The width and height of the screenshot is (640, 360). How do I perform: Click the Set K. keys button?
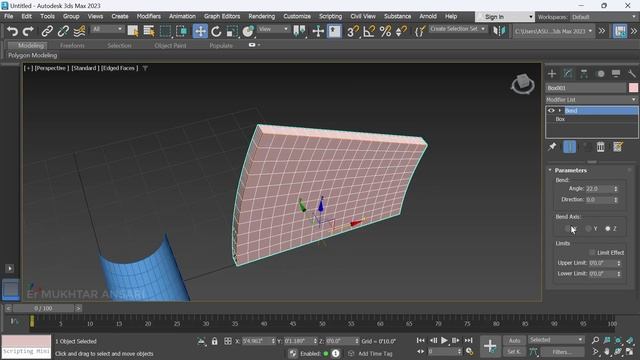[514, 351]
